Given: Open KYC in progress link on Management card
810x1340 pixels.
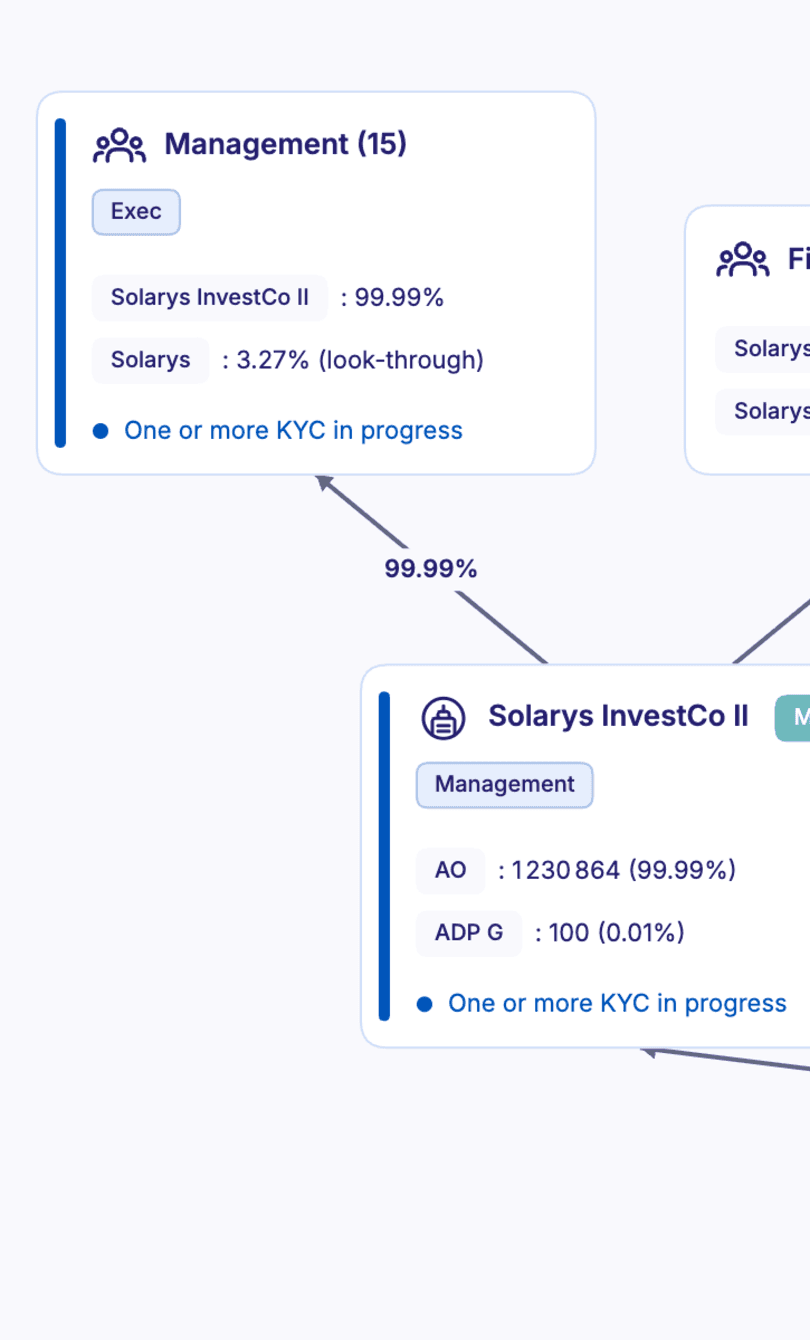Looking at the screenshot, I should 293,430.
